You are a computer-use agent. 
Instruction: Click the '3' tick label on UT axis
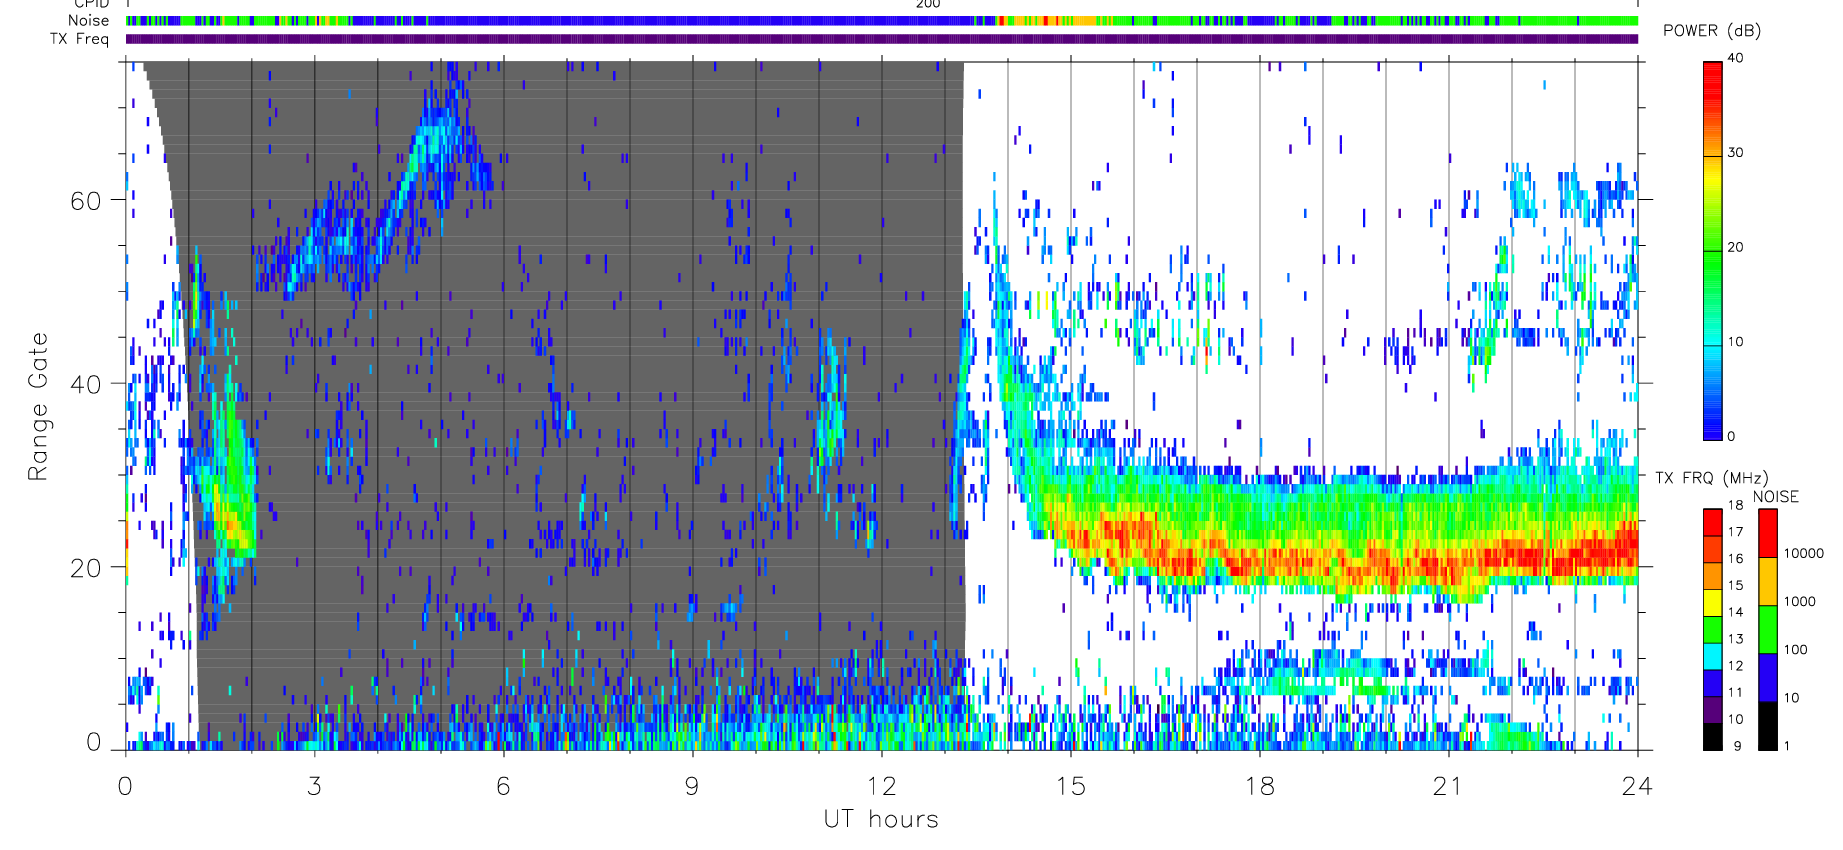[315, 787]
